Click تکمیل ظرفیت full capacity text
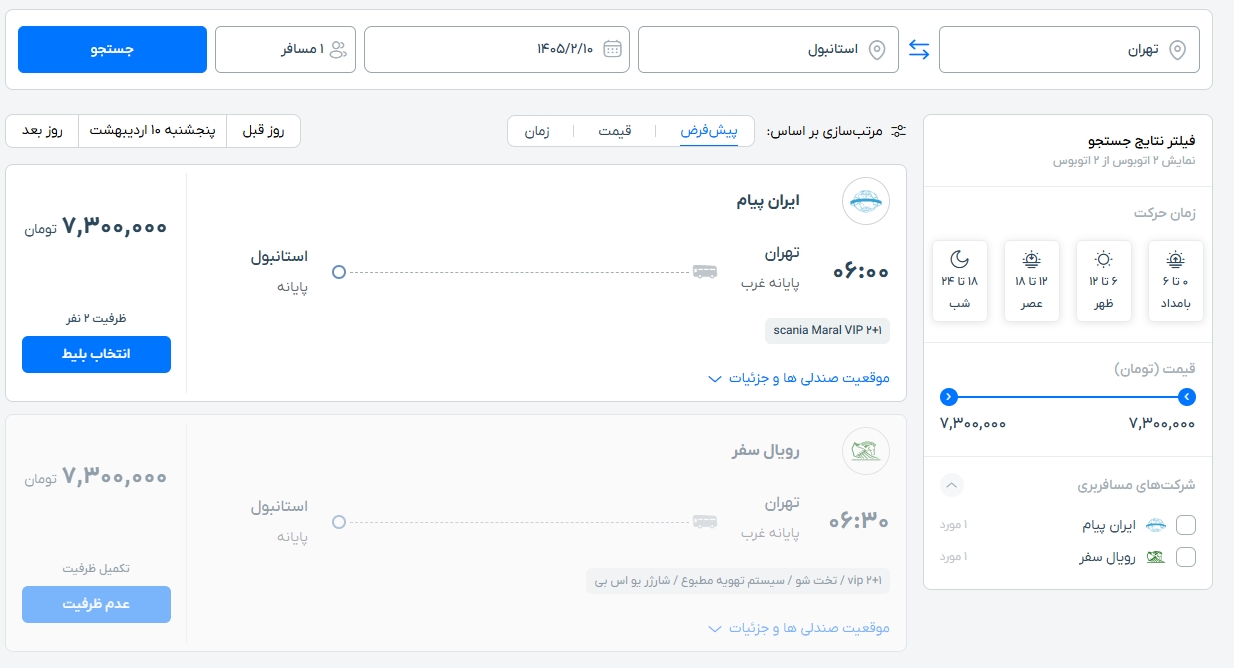The width and height of the screenshot is (1234, 668). 96,568
